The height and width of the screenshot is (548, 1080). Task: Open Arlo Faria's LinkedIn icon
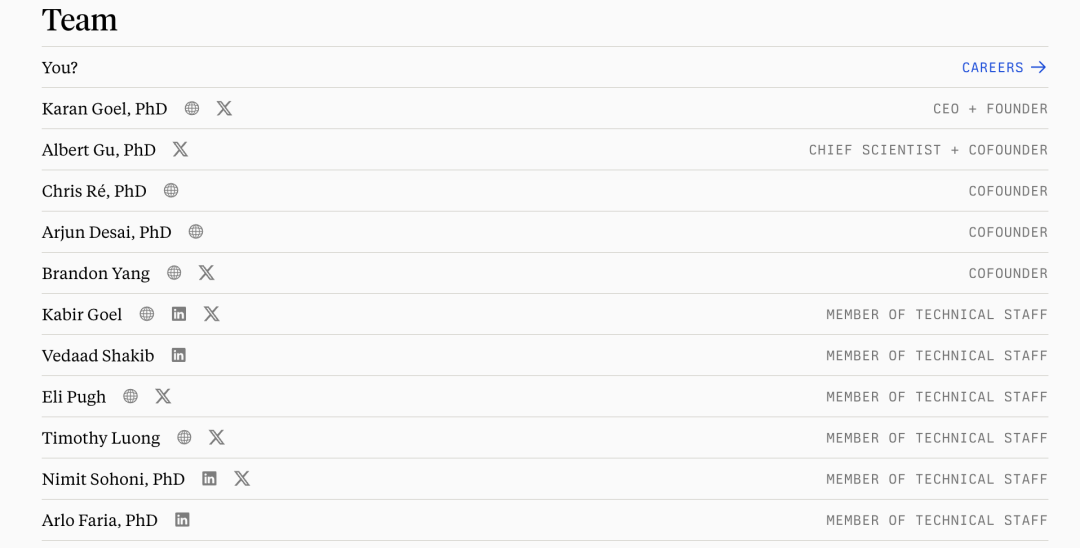click(x=182, y=519)
